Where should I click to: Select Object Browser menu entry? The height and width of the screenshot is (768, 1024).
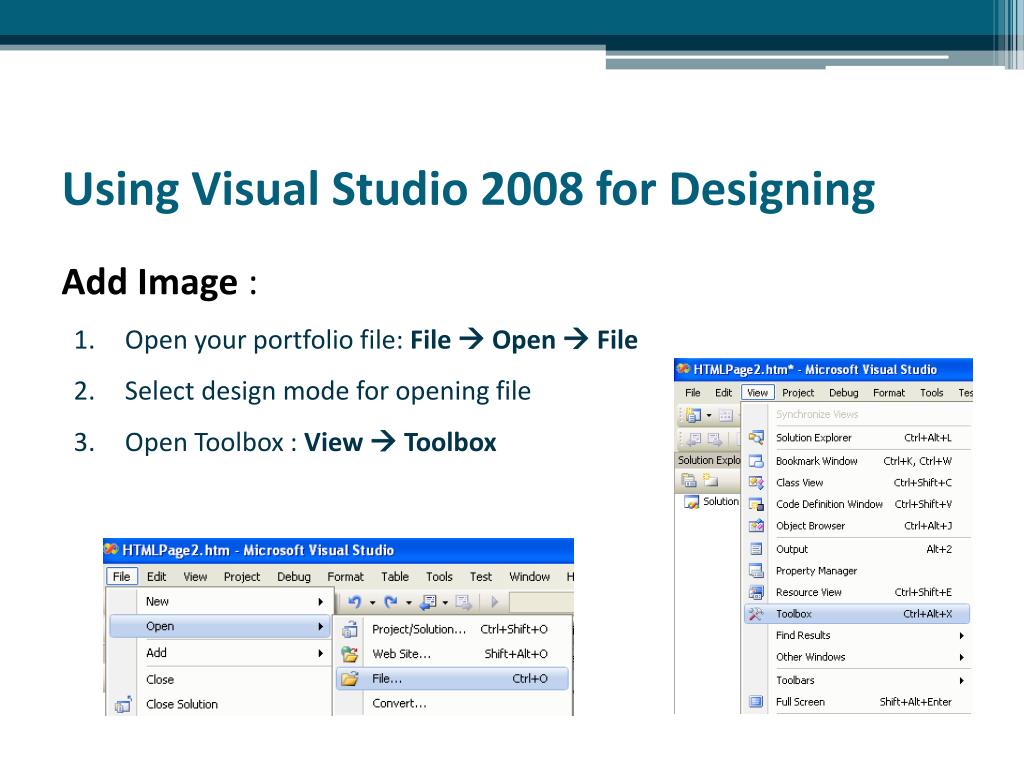tap(857, 526)
